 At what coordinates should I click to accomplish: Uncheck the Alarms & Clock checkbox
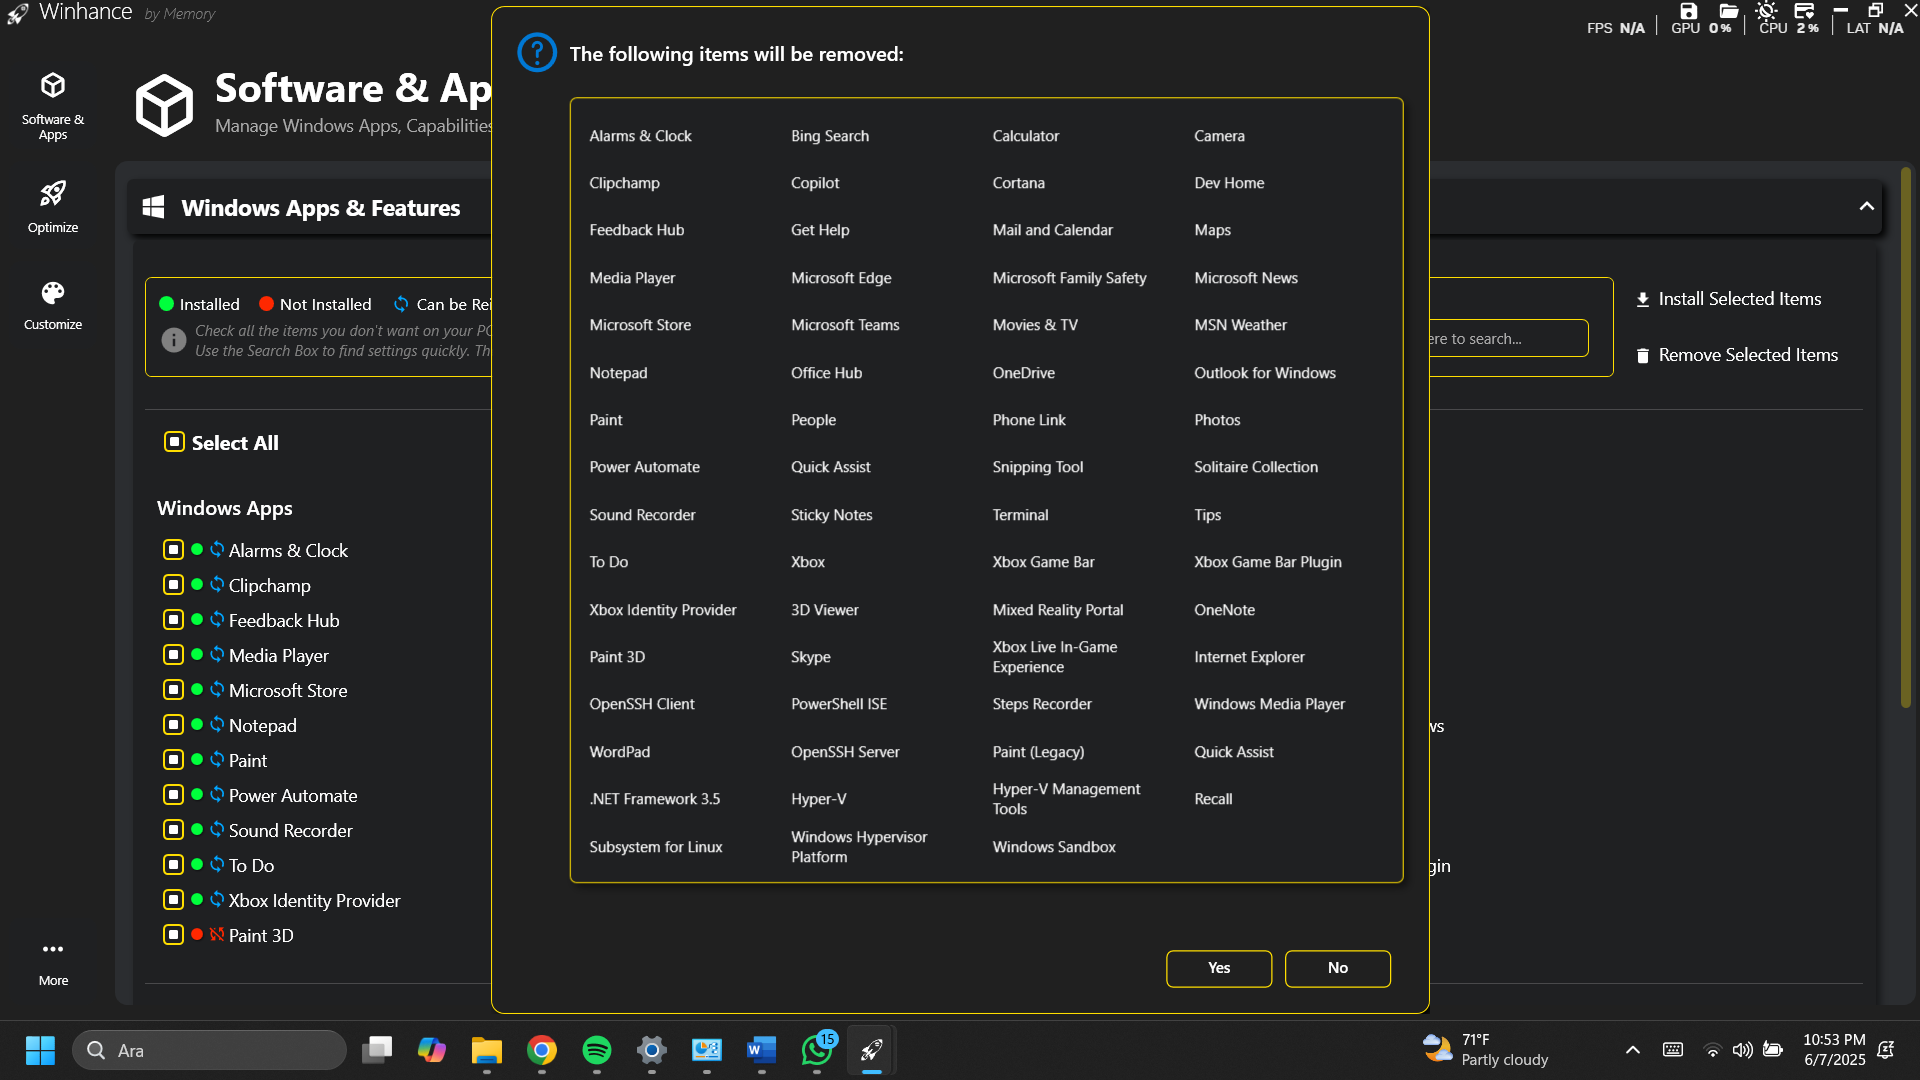coord(173,550)
